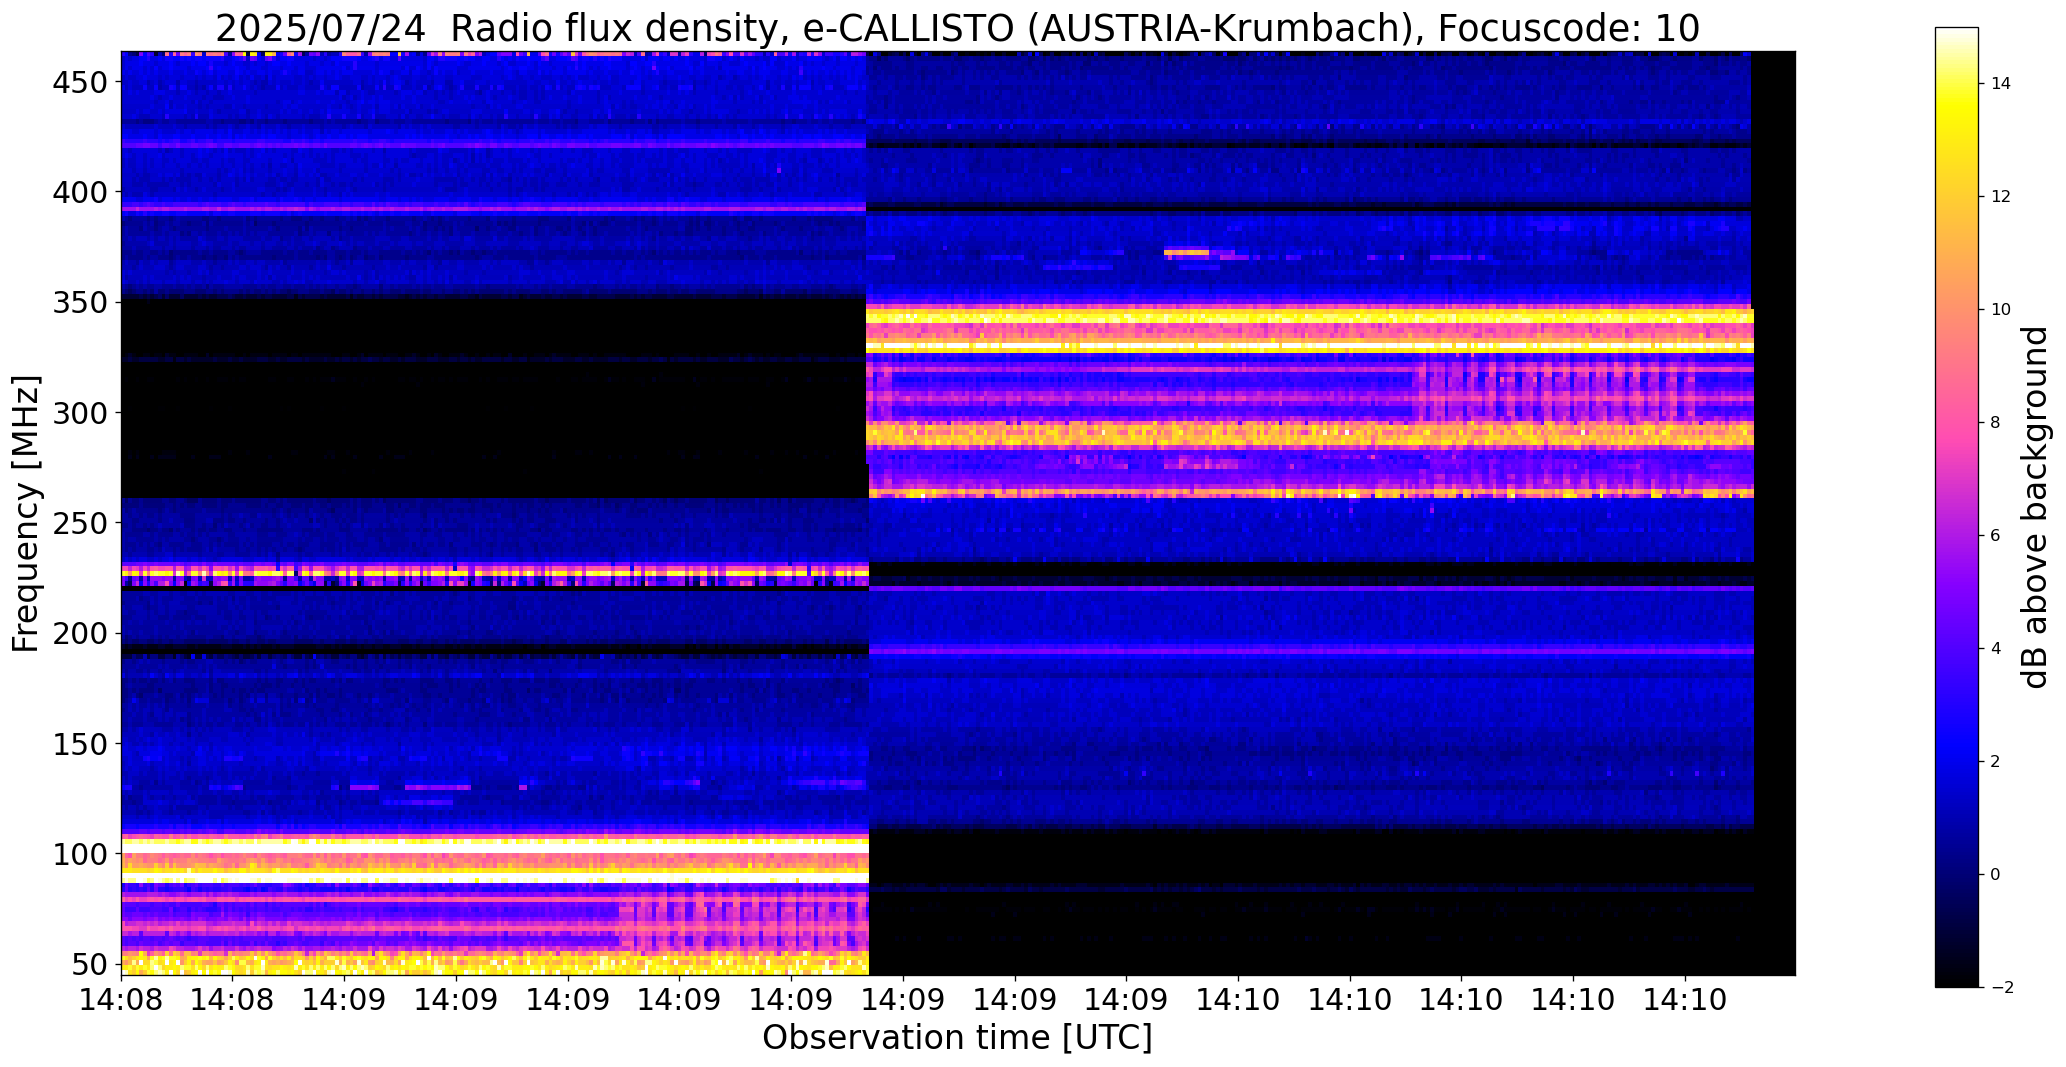Click the 200 frequency axis tick label
Viewport: 2066px width, 1067px height.
click(82, 634)
